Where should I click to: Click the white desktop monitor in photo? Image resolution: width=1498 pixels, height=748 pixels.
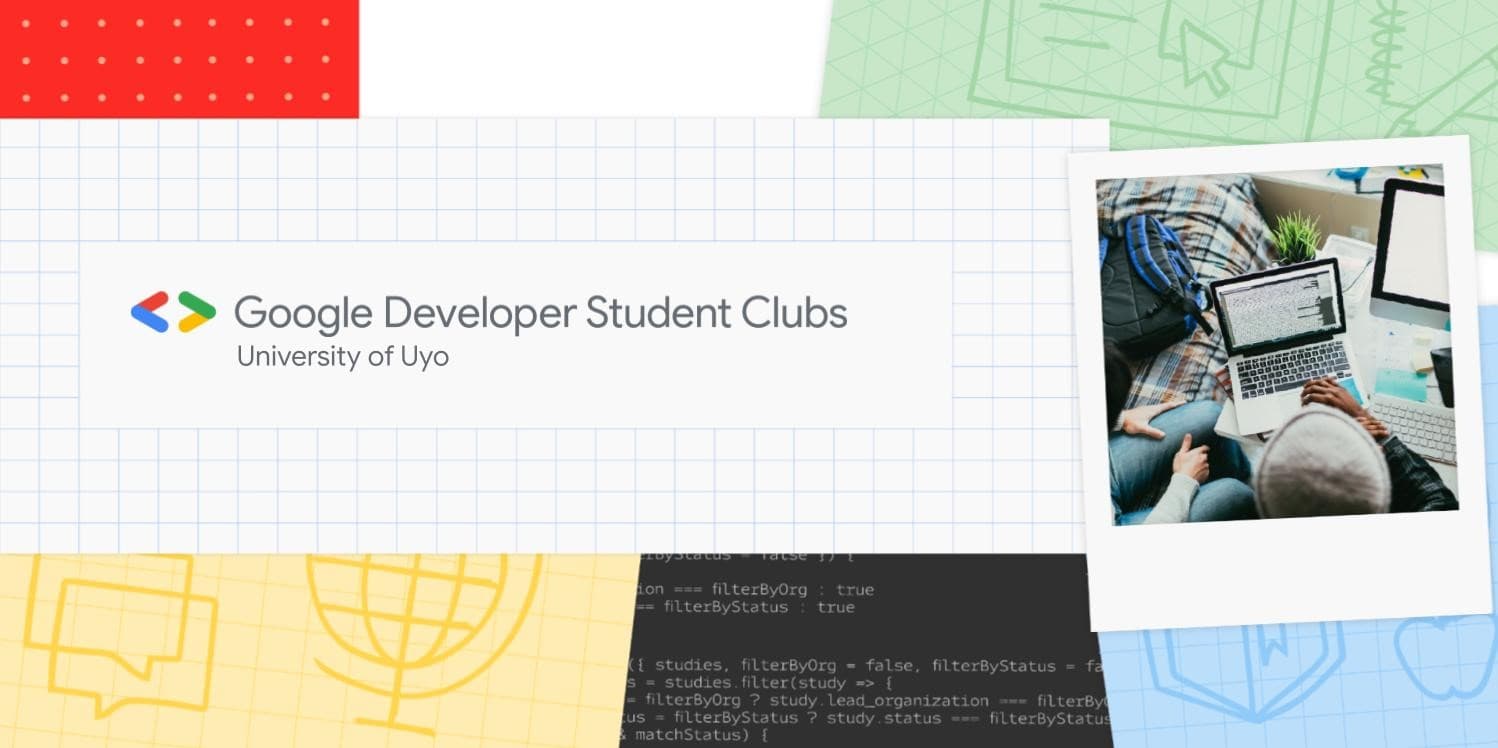[x=1410, y=250]
